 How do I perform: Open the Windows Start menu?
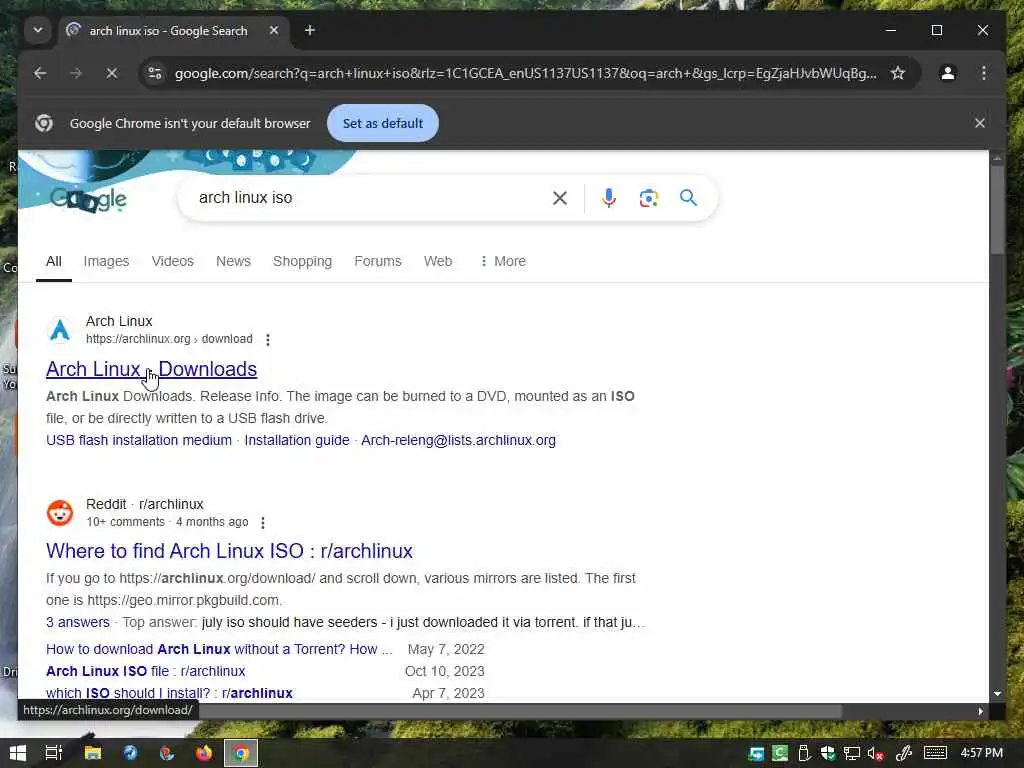point(18,753)
